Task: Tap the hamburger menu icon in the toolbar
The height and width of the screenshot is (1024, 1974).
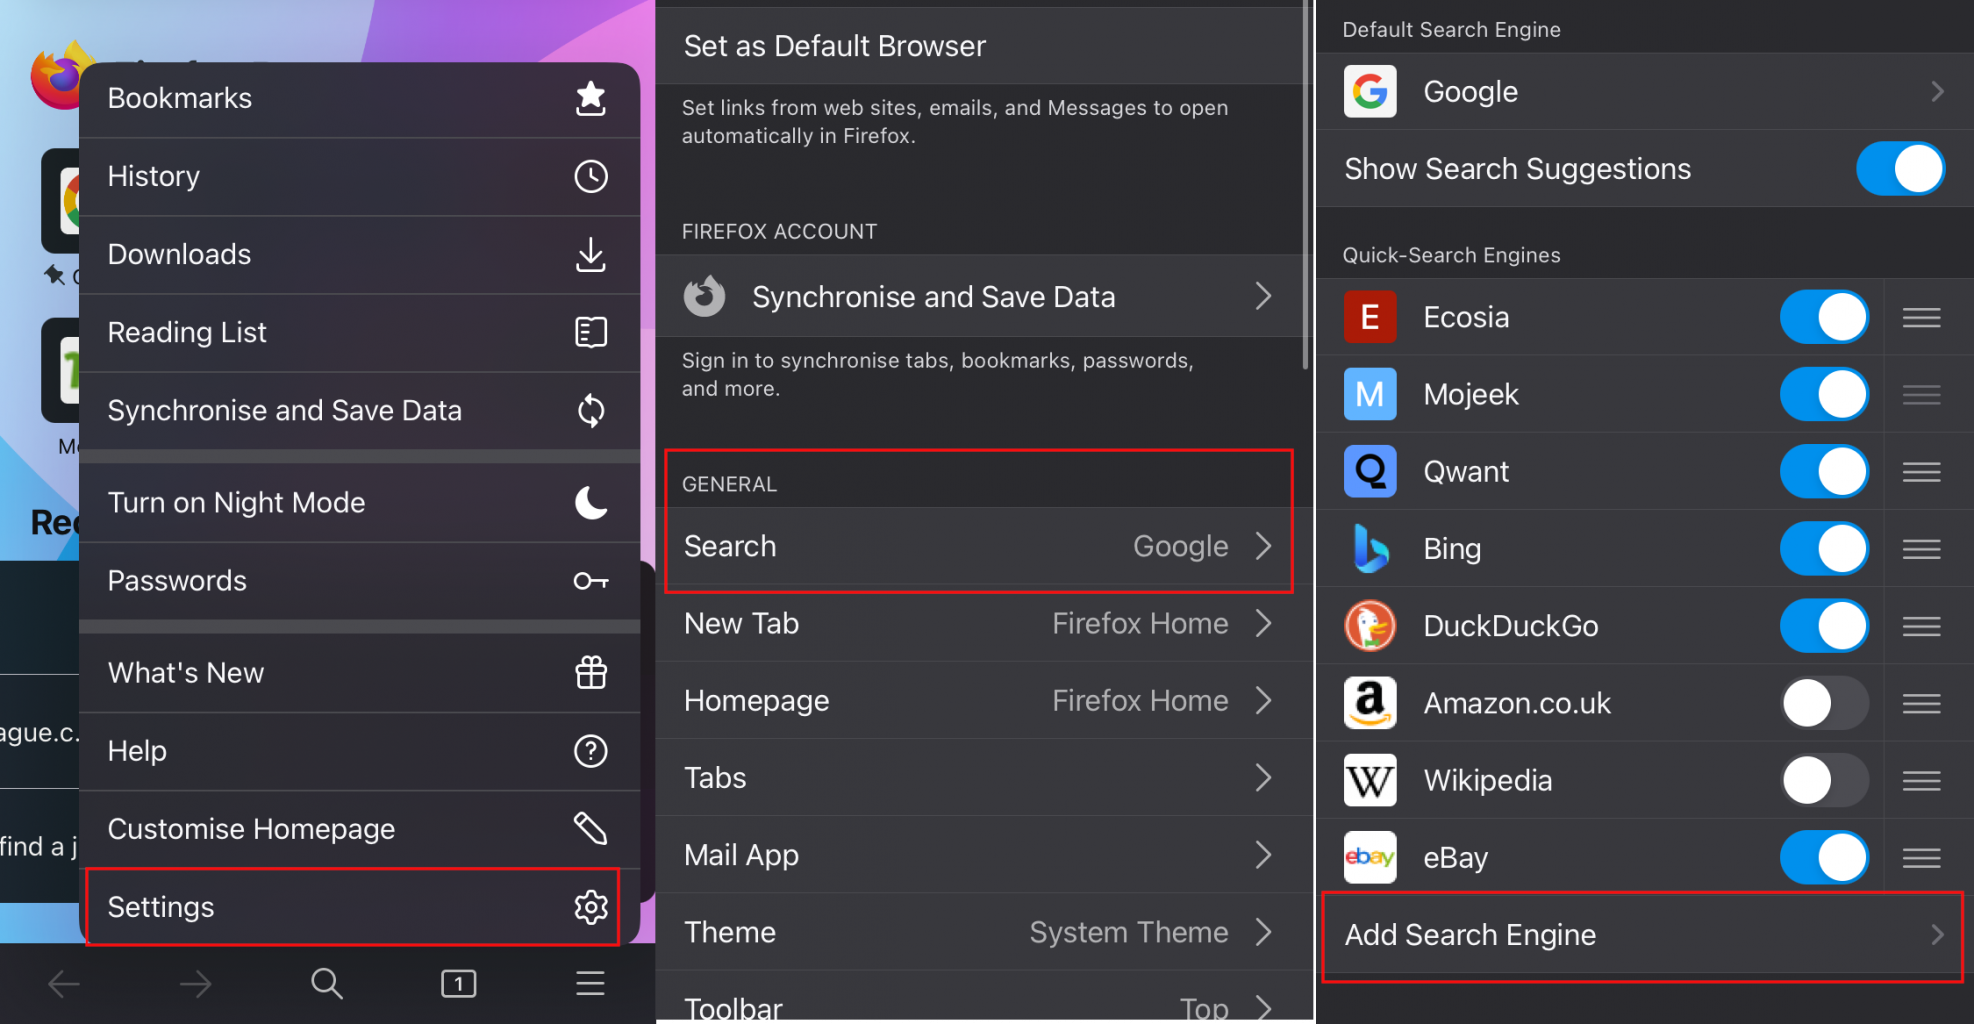Action: [590, 984]
